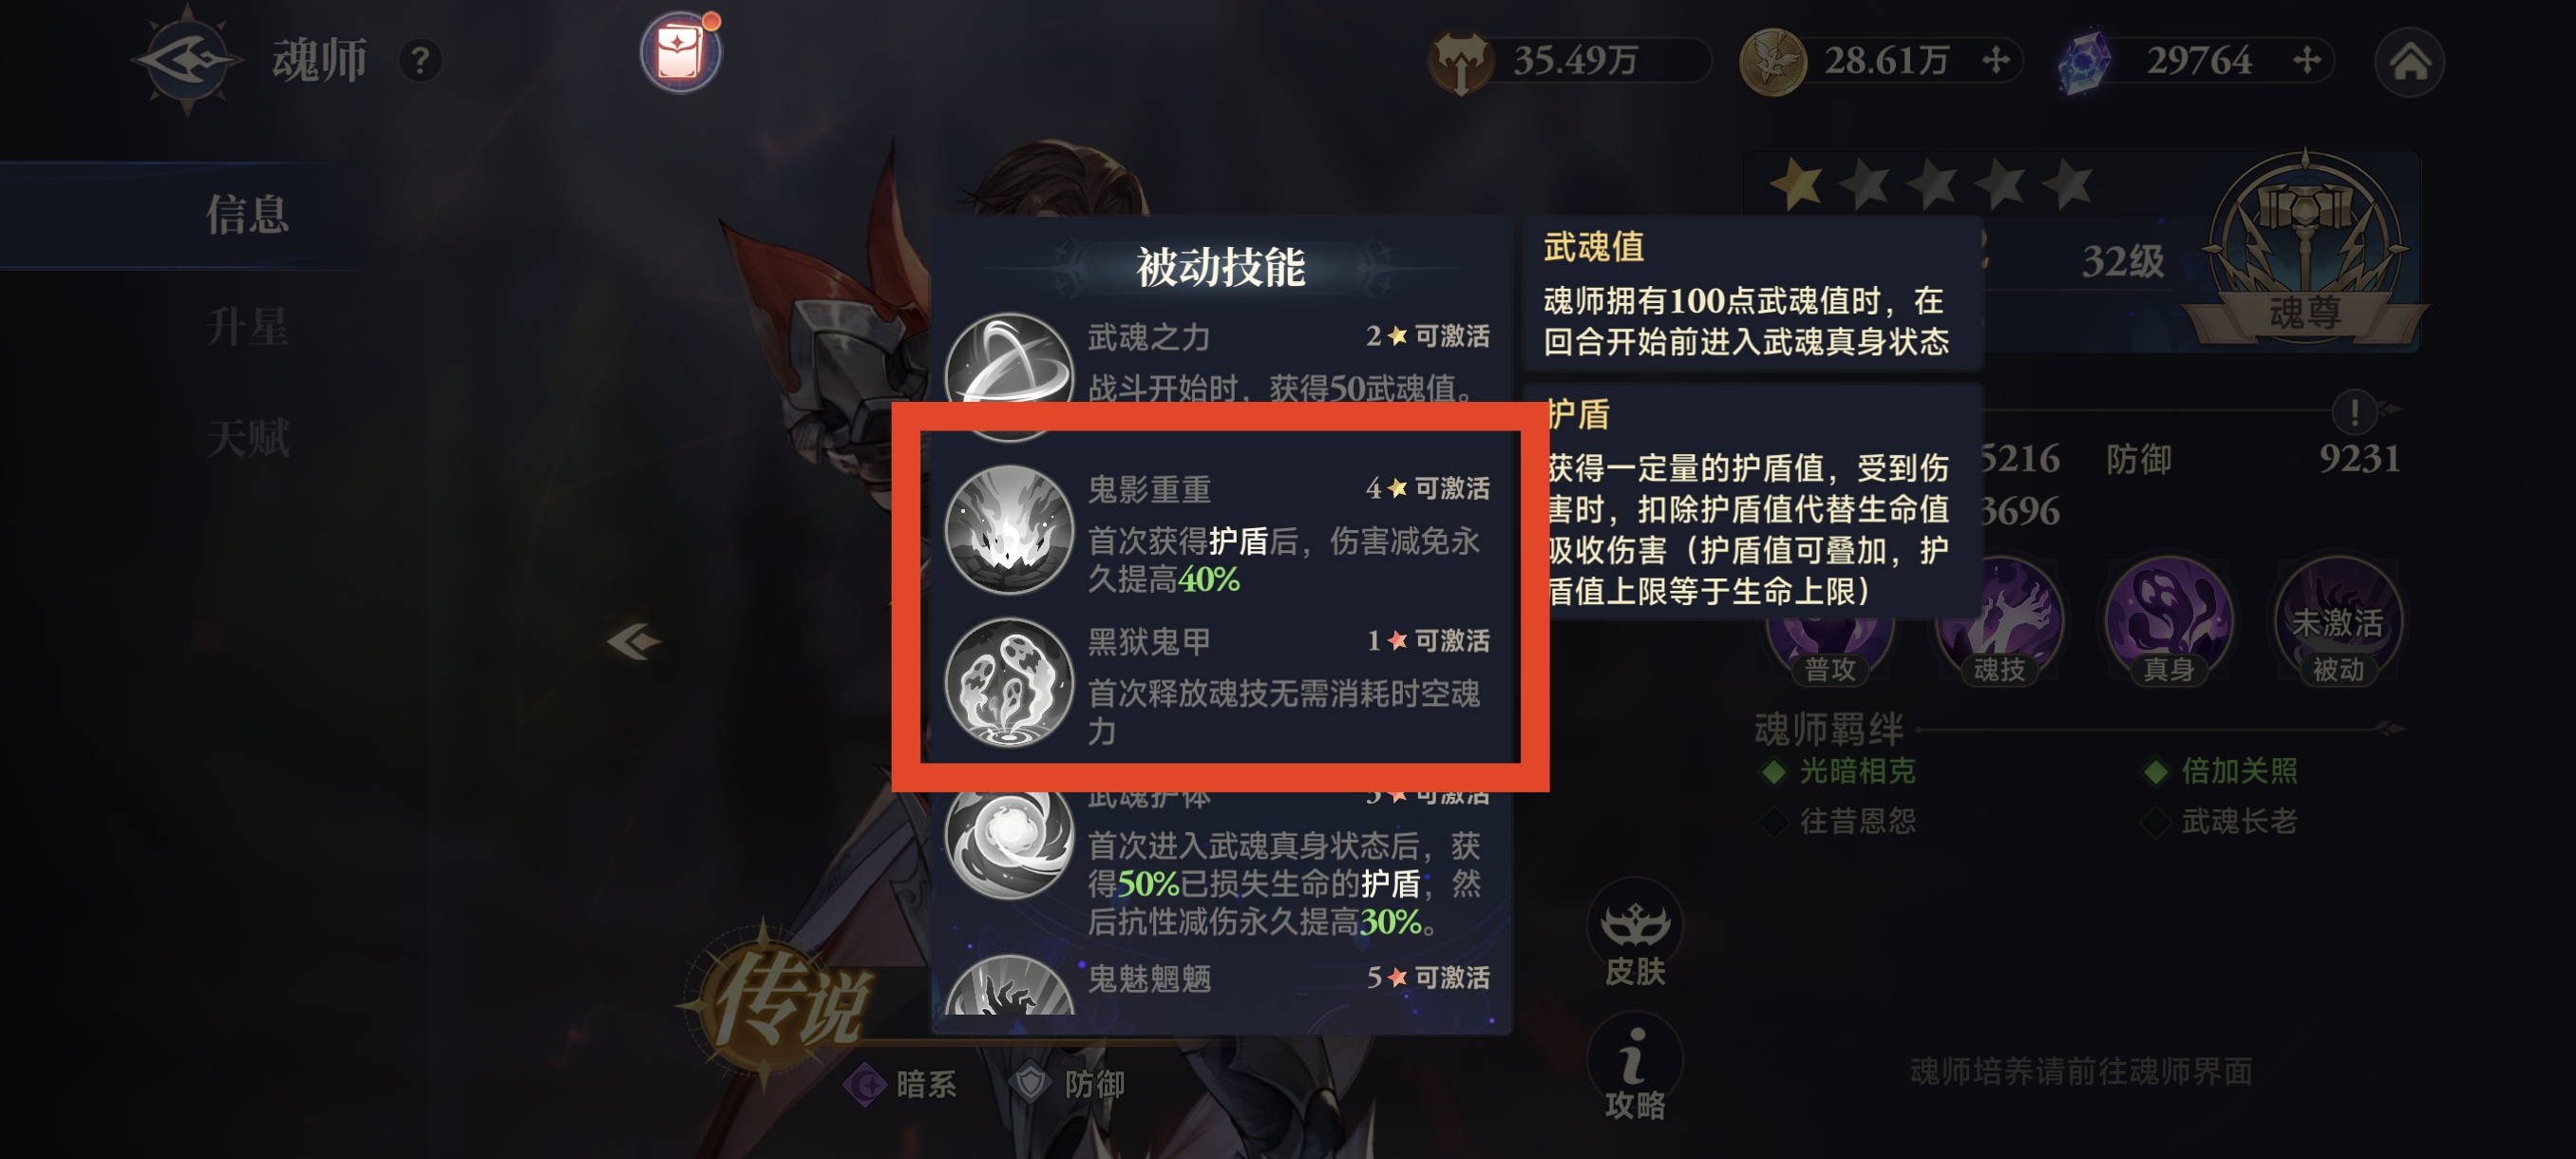Switch to the 天赋 tab
The image size is (2576, 1159).
coord(247,438)
